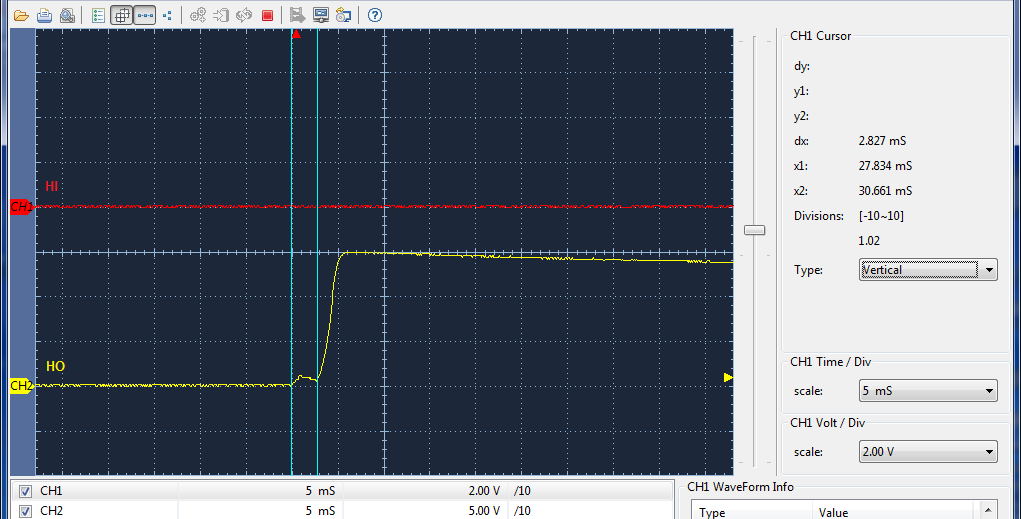Click the dx value 2.827 mS

coord(882,141)
